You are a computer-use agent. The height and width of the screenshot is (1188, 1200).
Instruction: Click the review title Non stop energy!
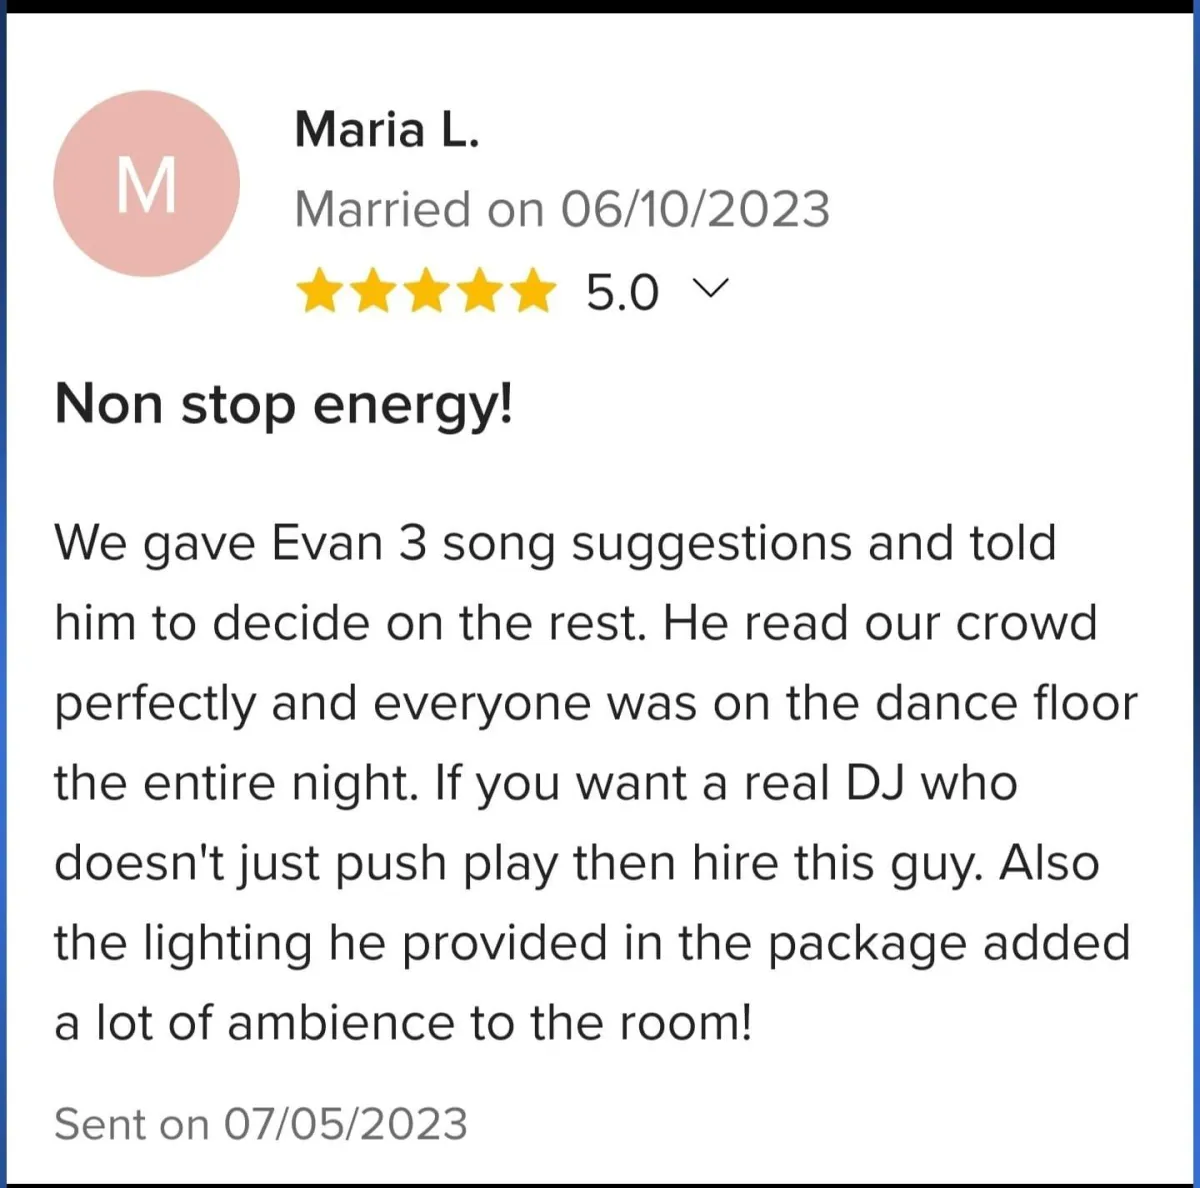[284, 405]
